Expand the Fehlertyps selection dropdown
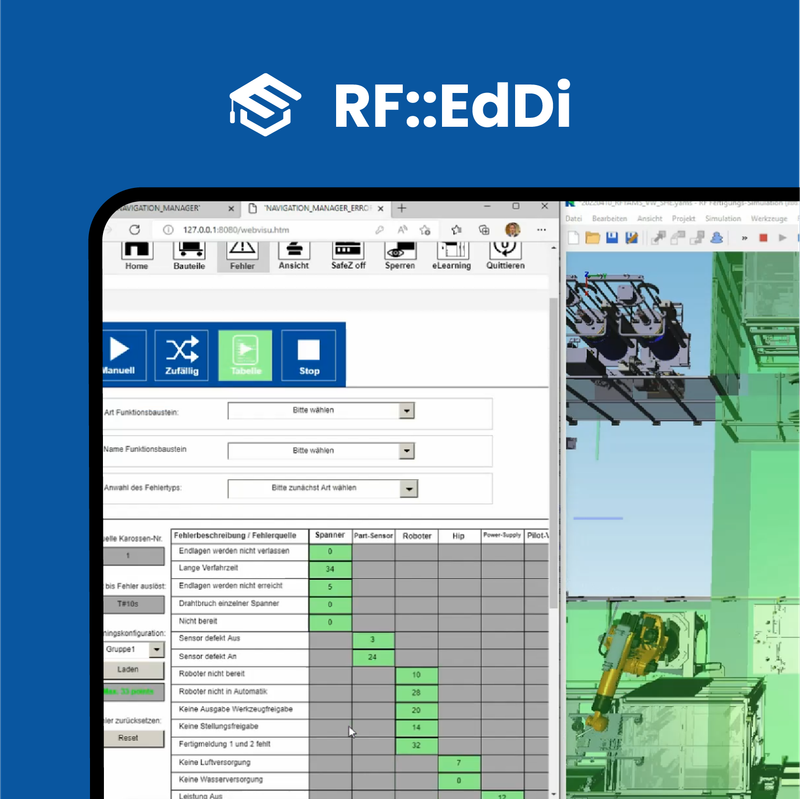 (x=409, y=489)
